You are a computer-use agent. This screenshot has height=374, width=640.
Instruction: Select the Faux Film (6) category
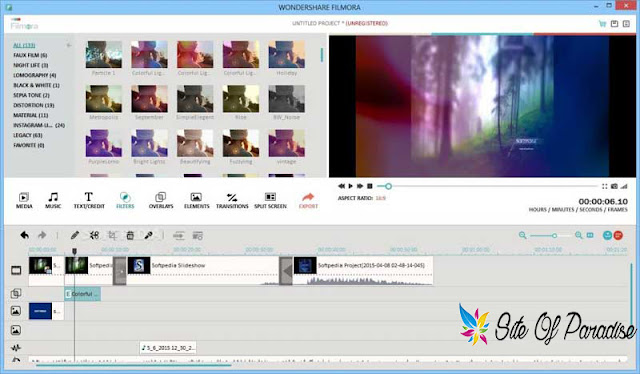click(30, 55)
